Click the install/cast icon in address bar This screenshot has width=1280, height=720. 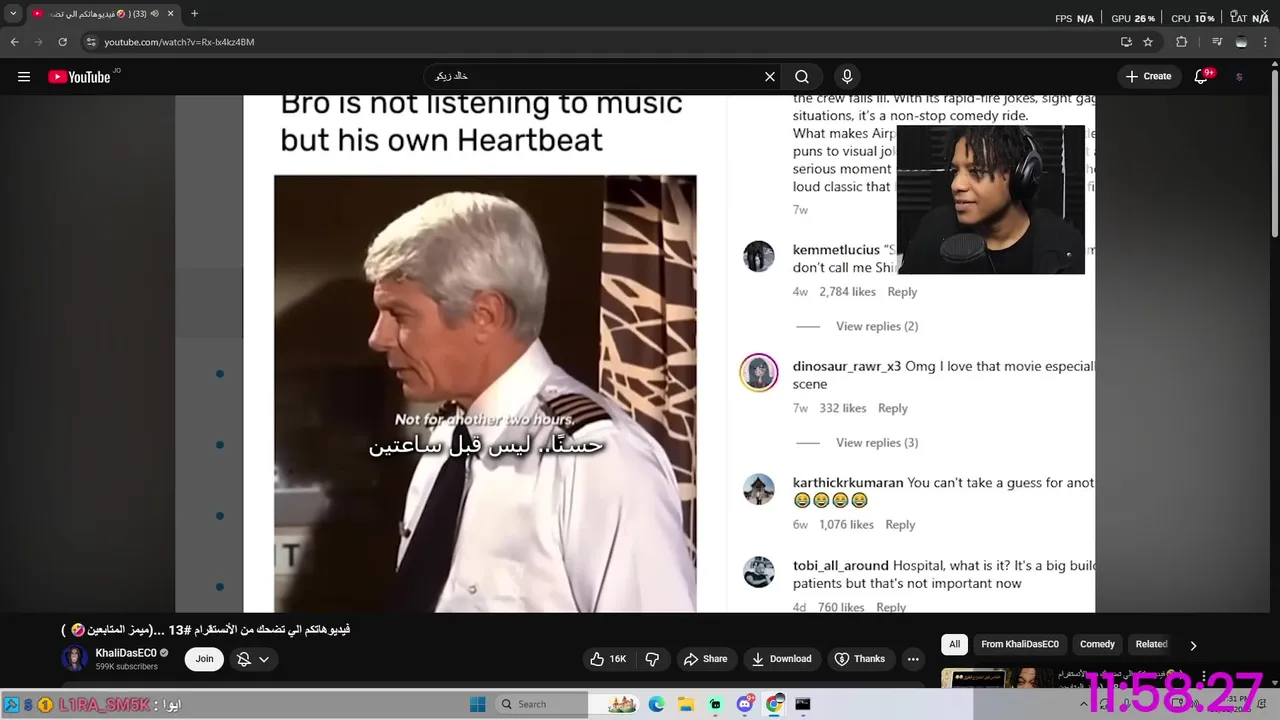pyautogui.click(x=1126, y=42)
